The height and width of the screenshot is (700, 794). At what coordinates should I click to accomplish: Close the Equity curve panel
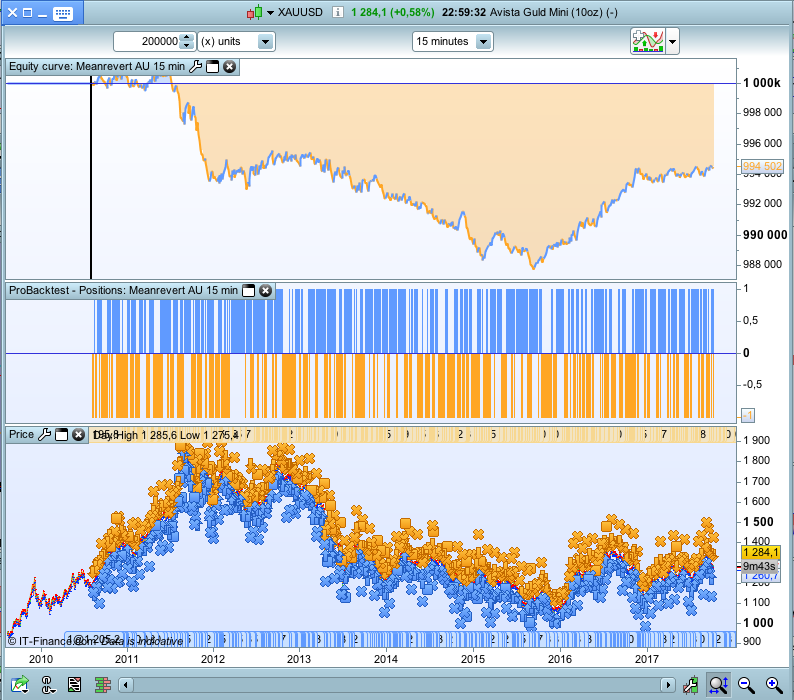pyautogui.click(x=229, y=67)
